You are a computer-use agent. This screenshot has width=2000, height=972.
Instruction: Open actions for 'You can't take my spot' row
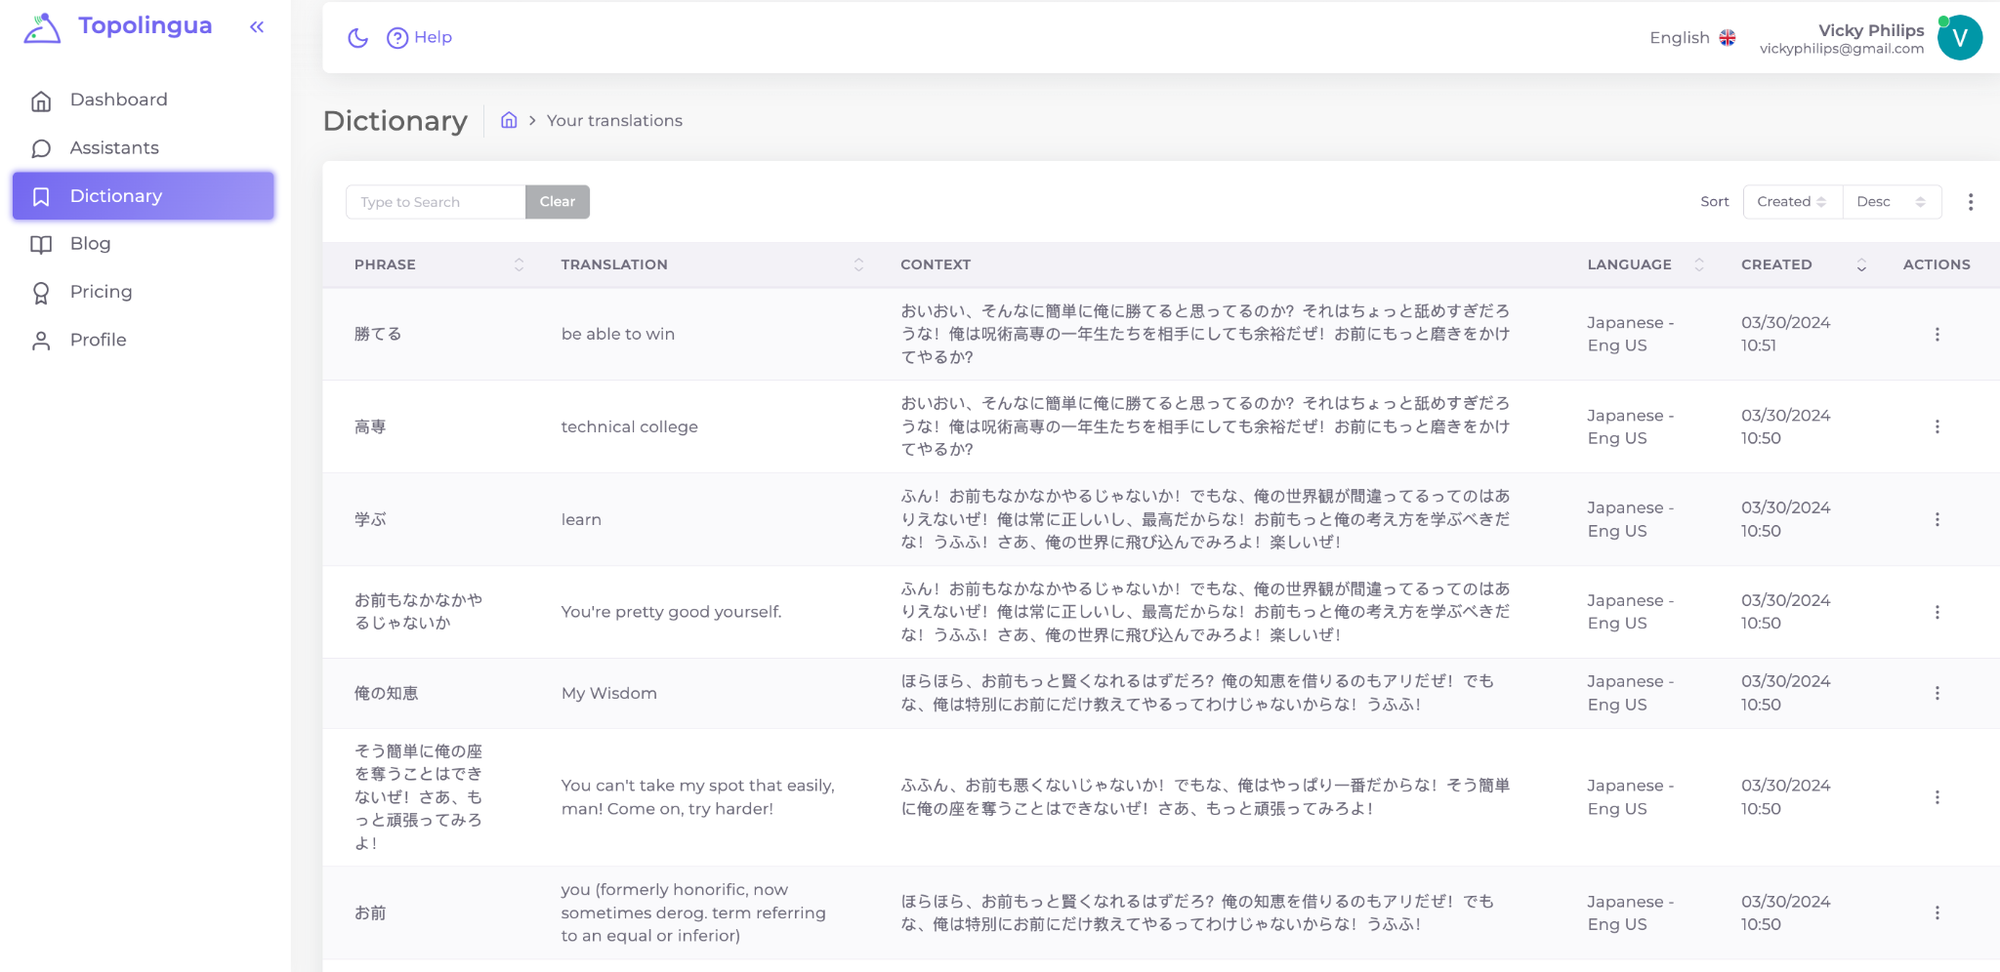(1937, 797)
